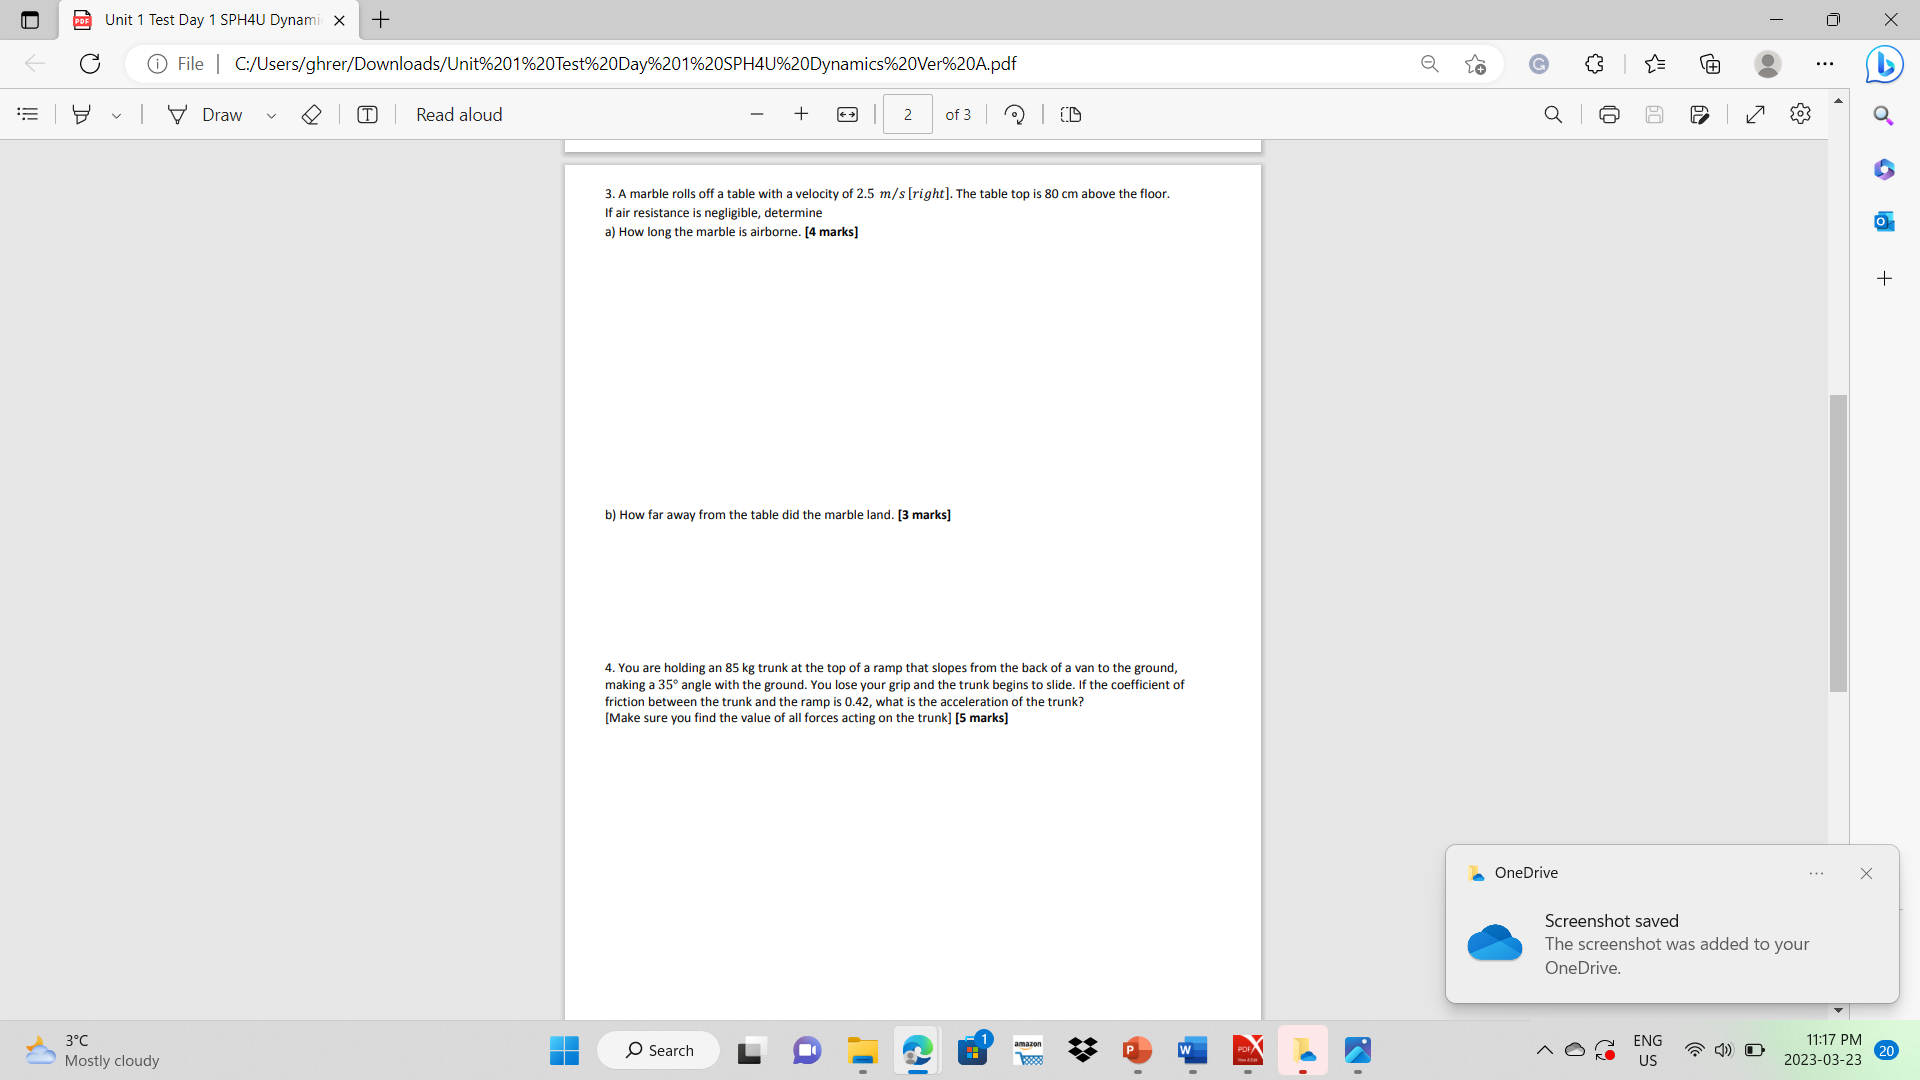The height and width of the screenshot is (1080, 1920).
Task: Open Grammarly from the address bar
Action: tap(1538, 63)
